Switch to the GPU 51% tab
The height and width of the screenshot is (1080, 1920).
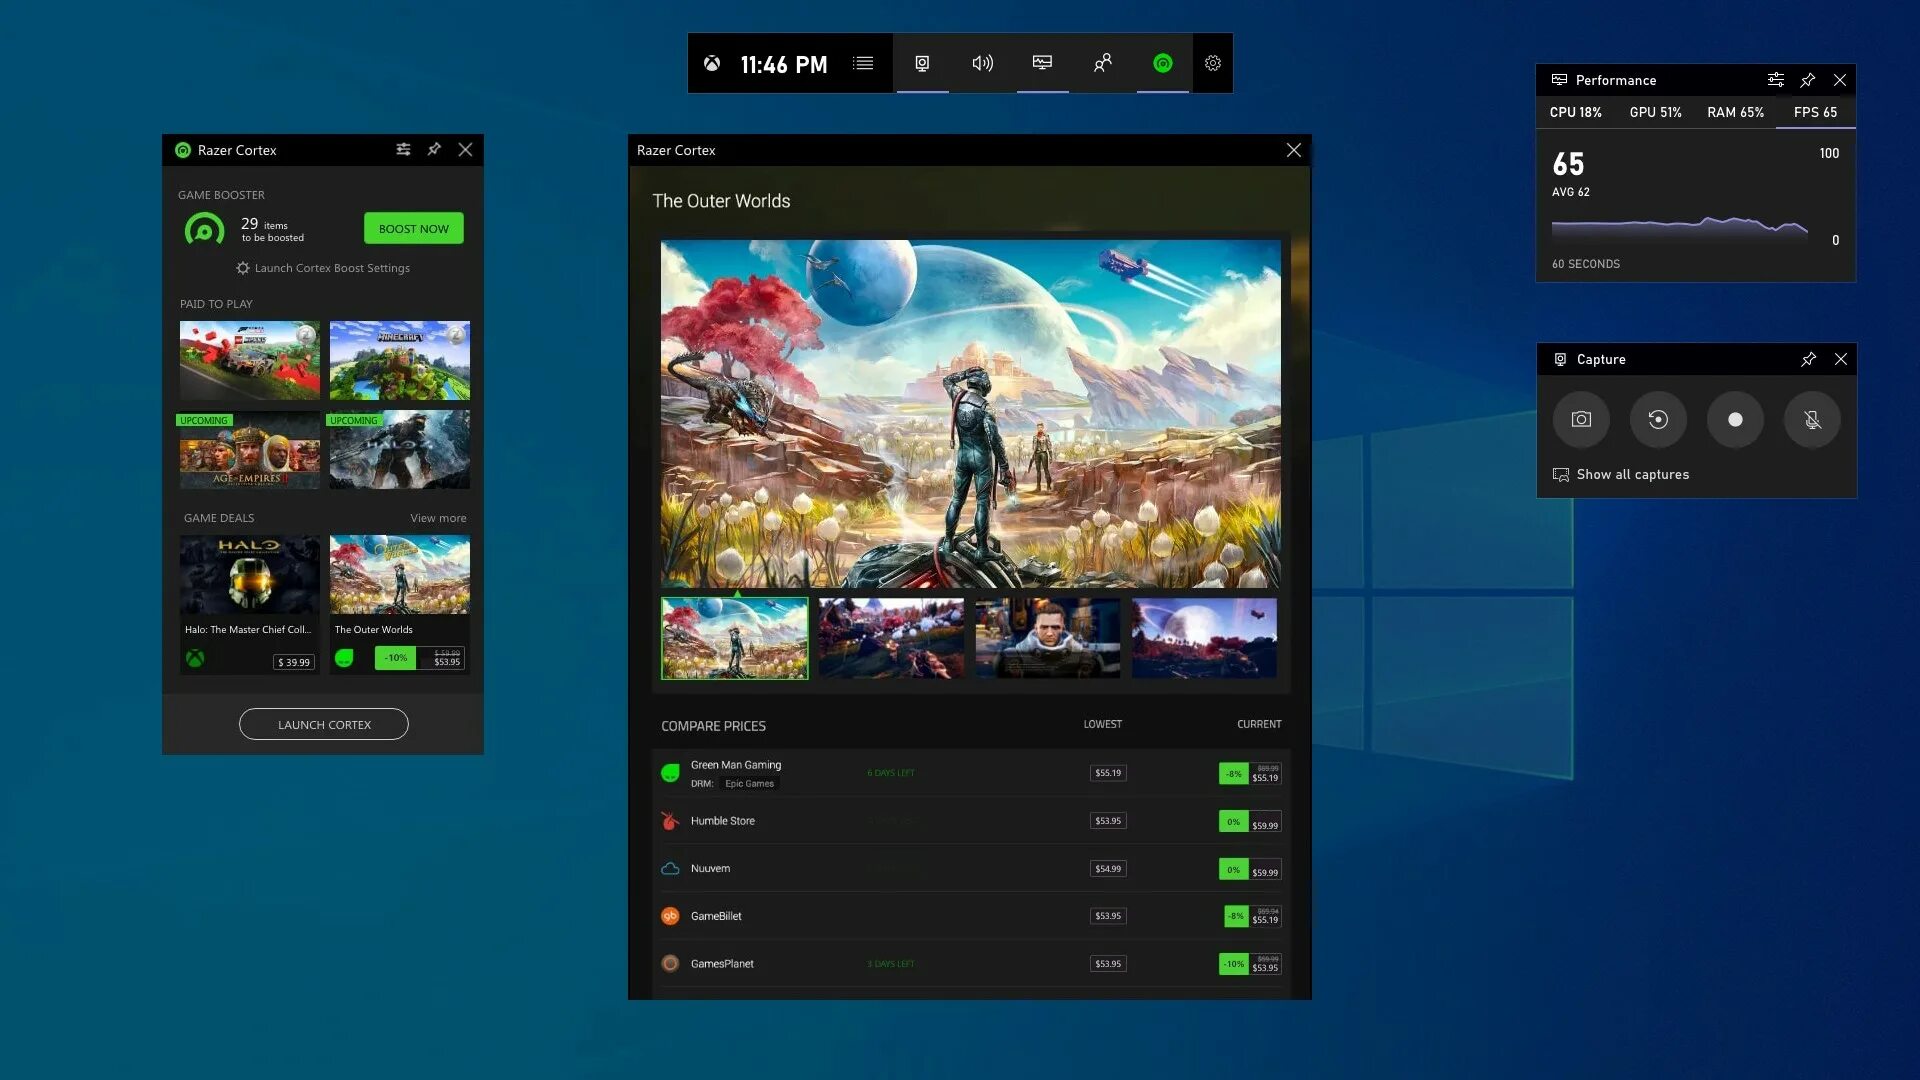(x=1655, y=112)
